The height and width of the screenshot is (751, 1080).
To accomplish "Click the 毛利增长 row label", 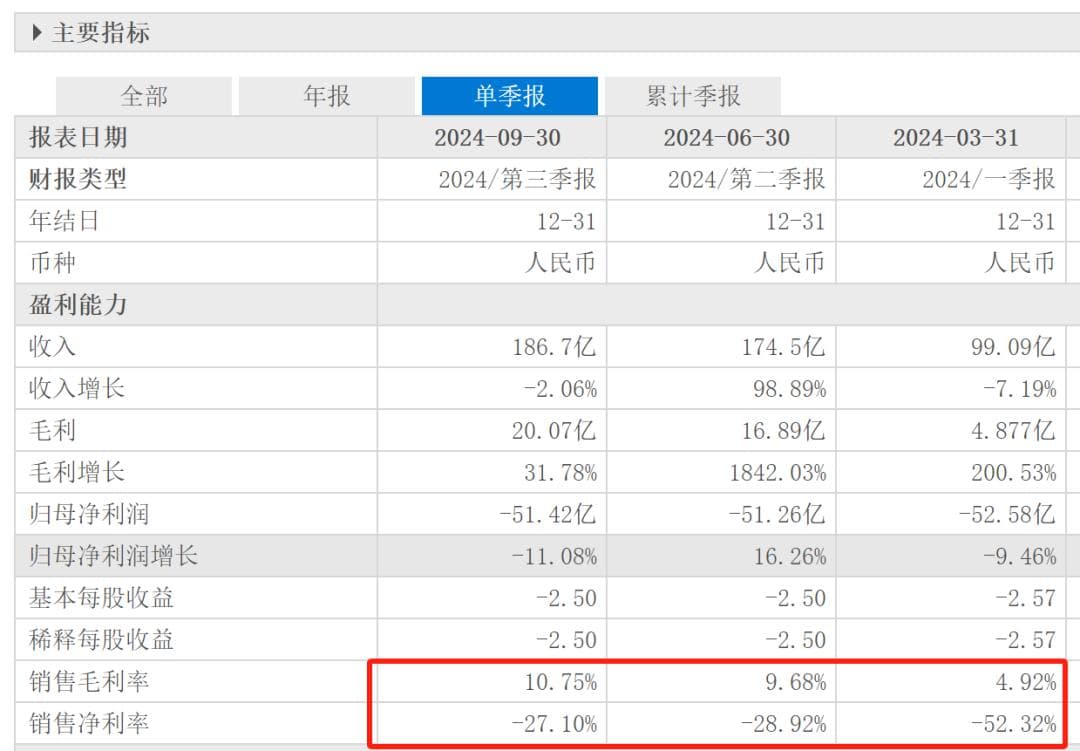I will 78,472.
